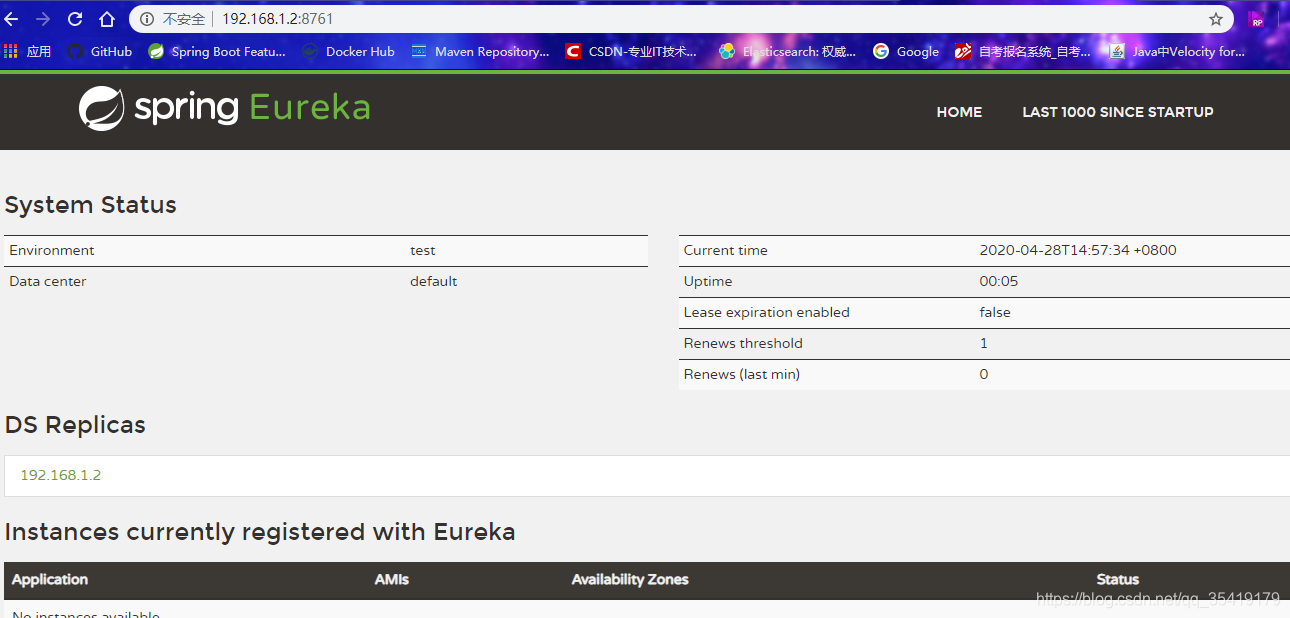Select the Data center value 'default'

coord(433,281)
